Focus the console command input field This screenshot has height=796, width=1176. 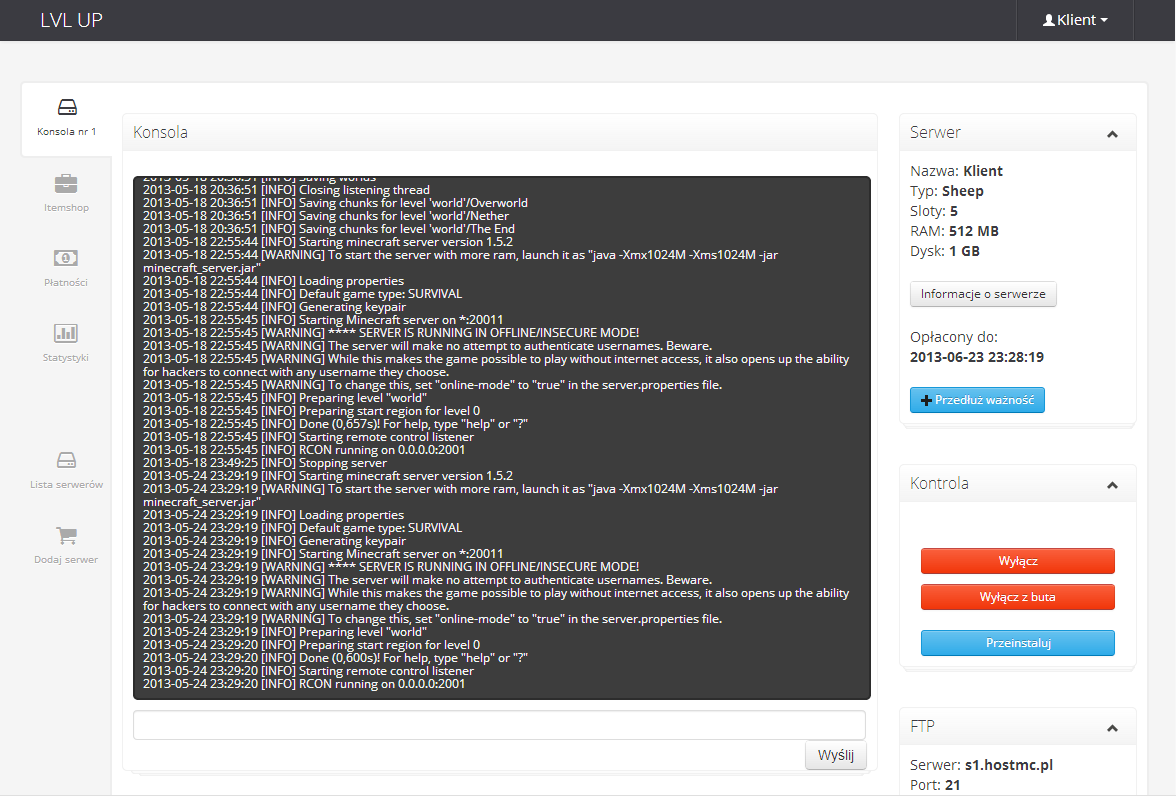[499, 725]
